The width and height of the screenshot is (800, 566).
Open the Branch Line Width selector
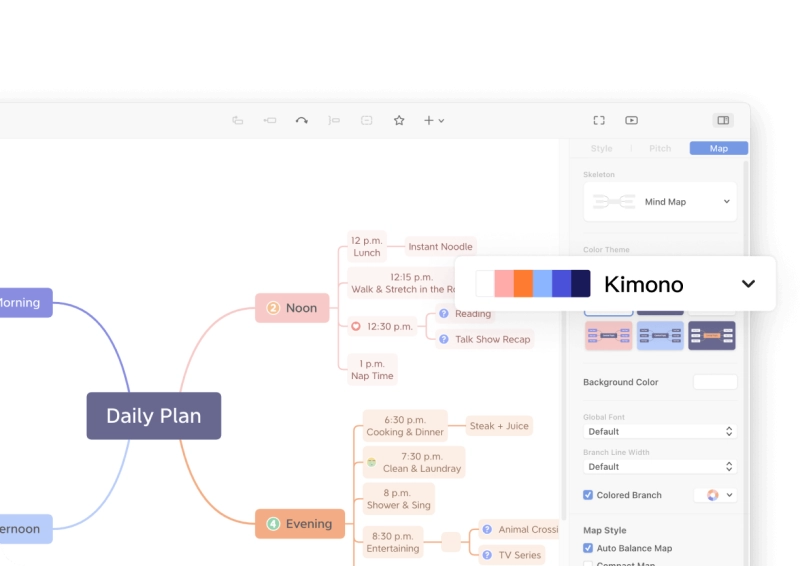pos(660,467)
